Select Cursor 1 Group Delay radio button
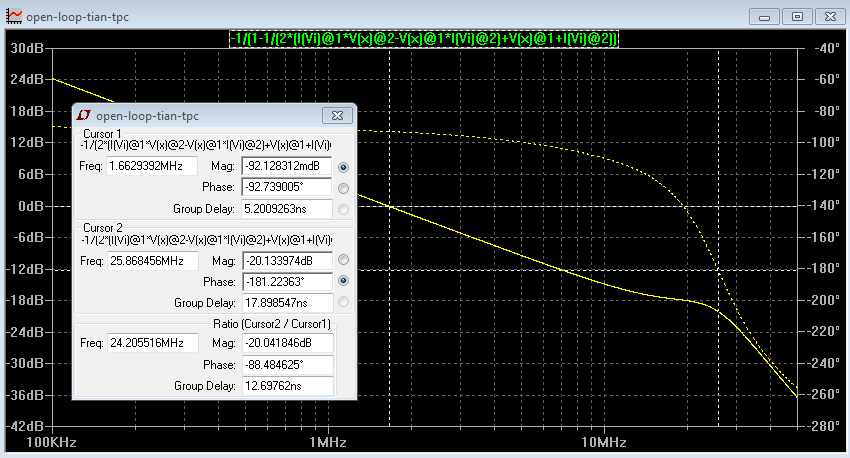 [x=343, y=209]
